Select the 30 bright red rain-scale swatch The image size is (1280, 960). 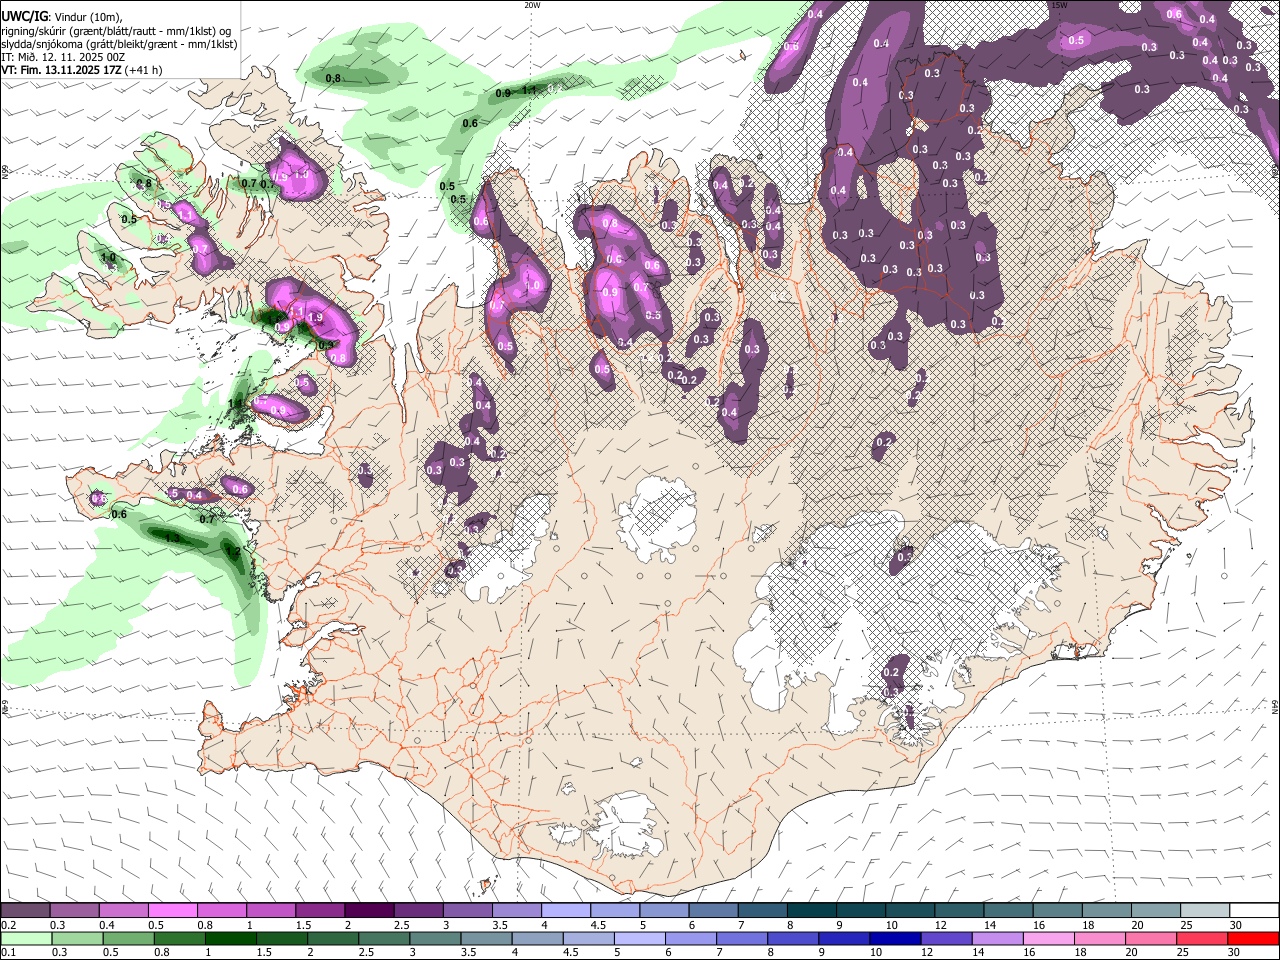[x=1253, y=938]
